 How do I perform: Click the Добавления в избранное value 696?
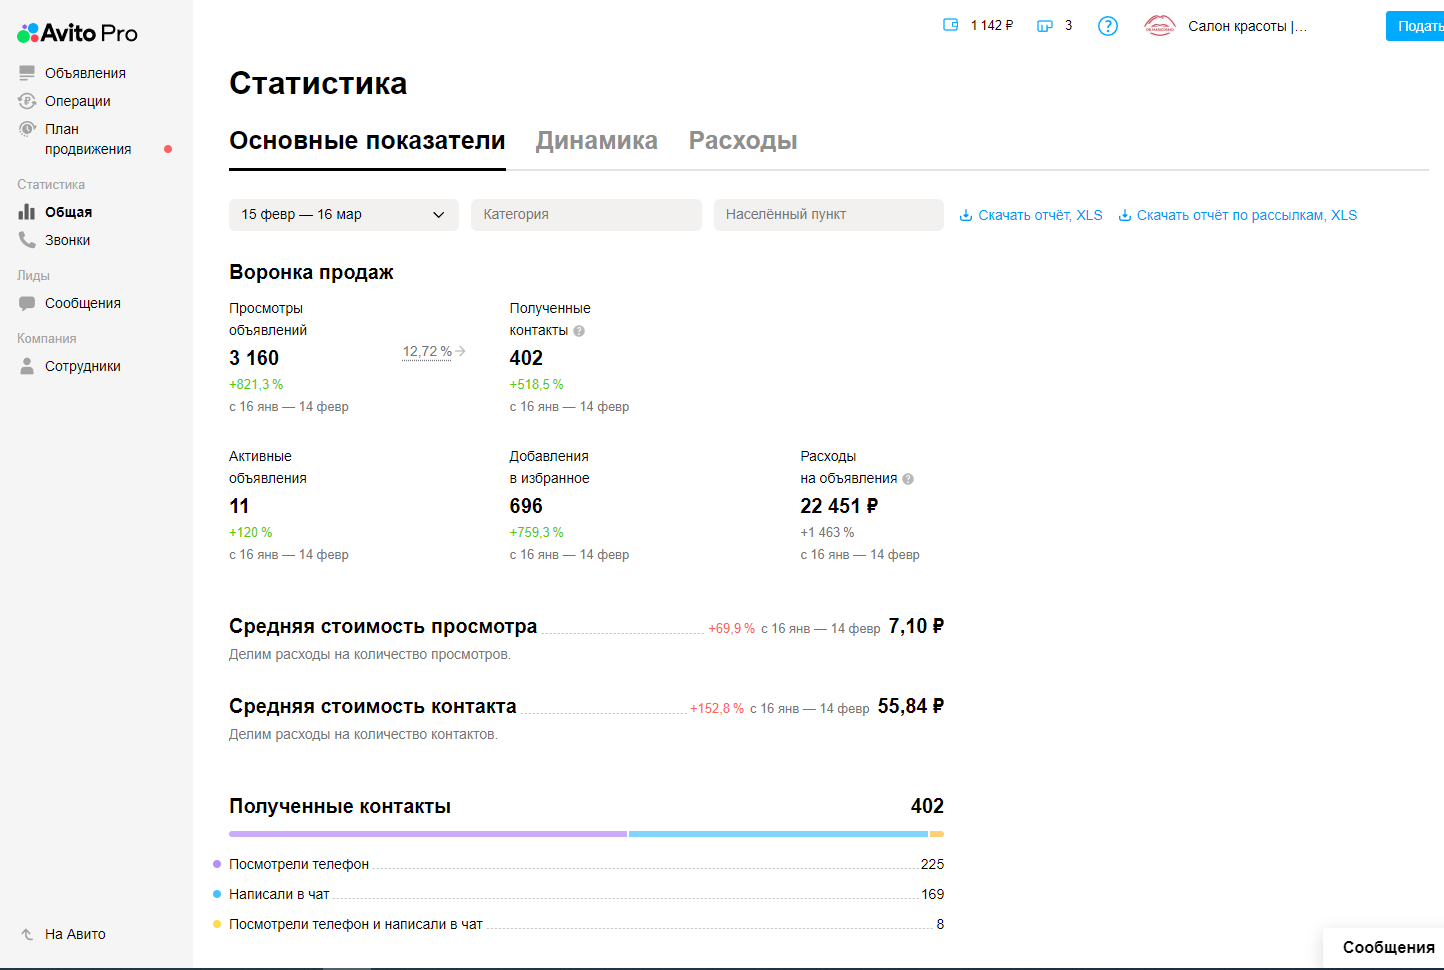click(x=526, y=506)
